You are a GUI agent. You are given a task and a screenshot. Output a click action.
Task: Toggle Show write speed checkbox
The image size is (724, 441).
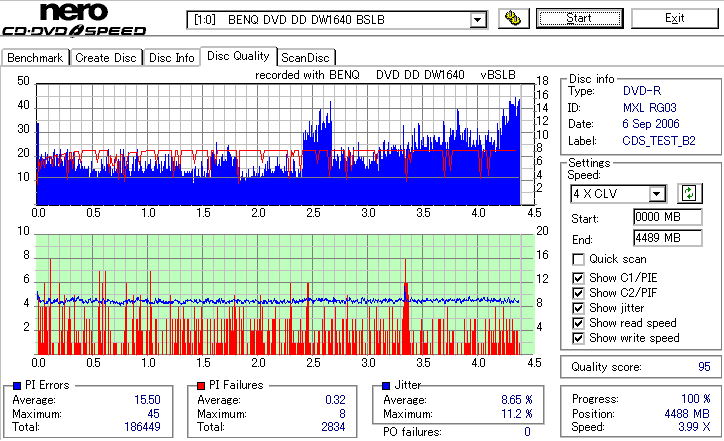pyautogui.click(x=578, y=338)
